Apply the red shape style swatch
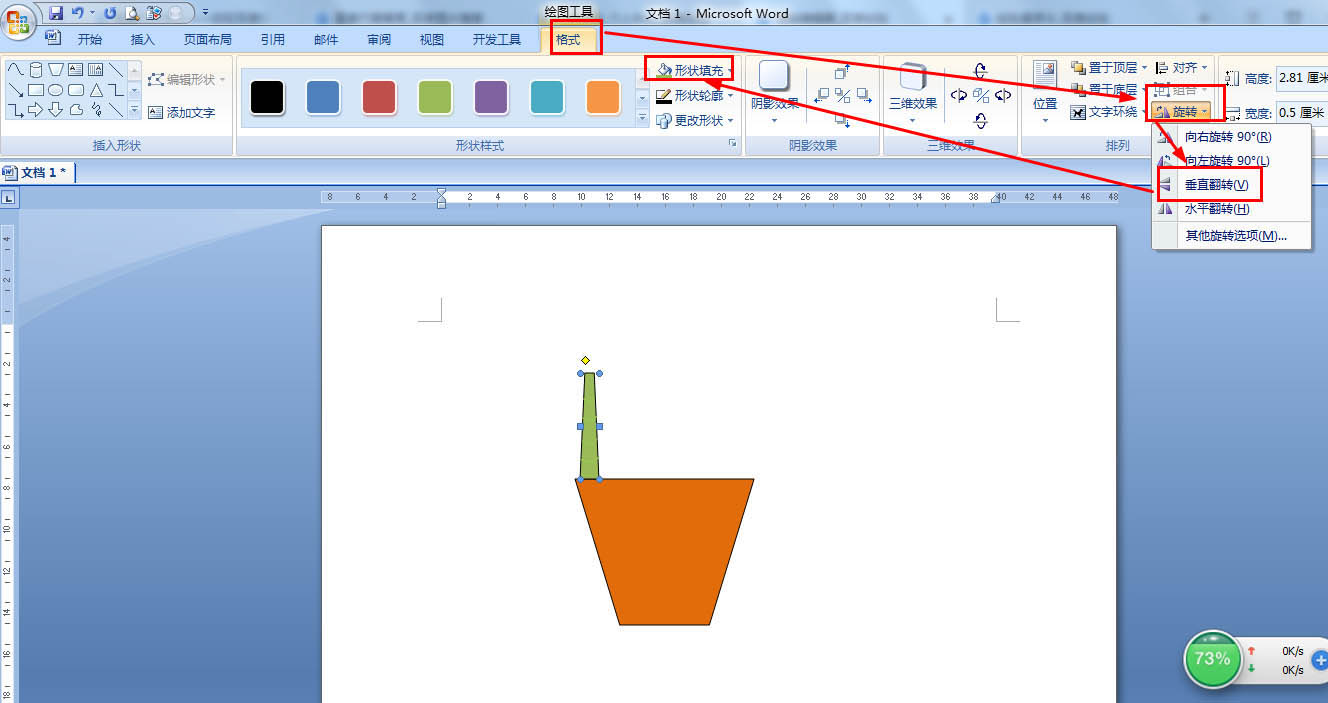Image resolution: width=1328 pixels, height=703 pixels. point(379,97)
